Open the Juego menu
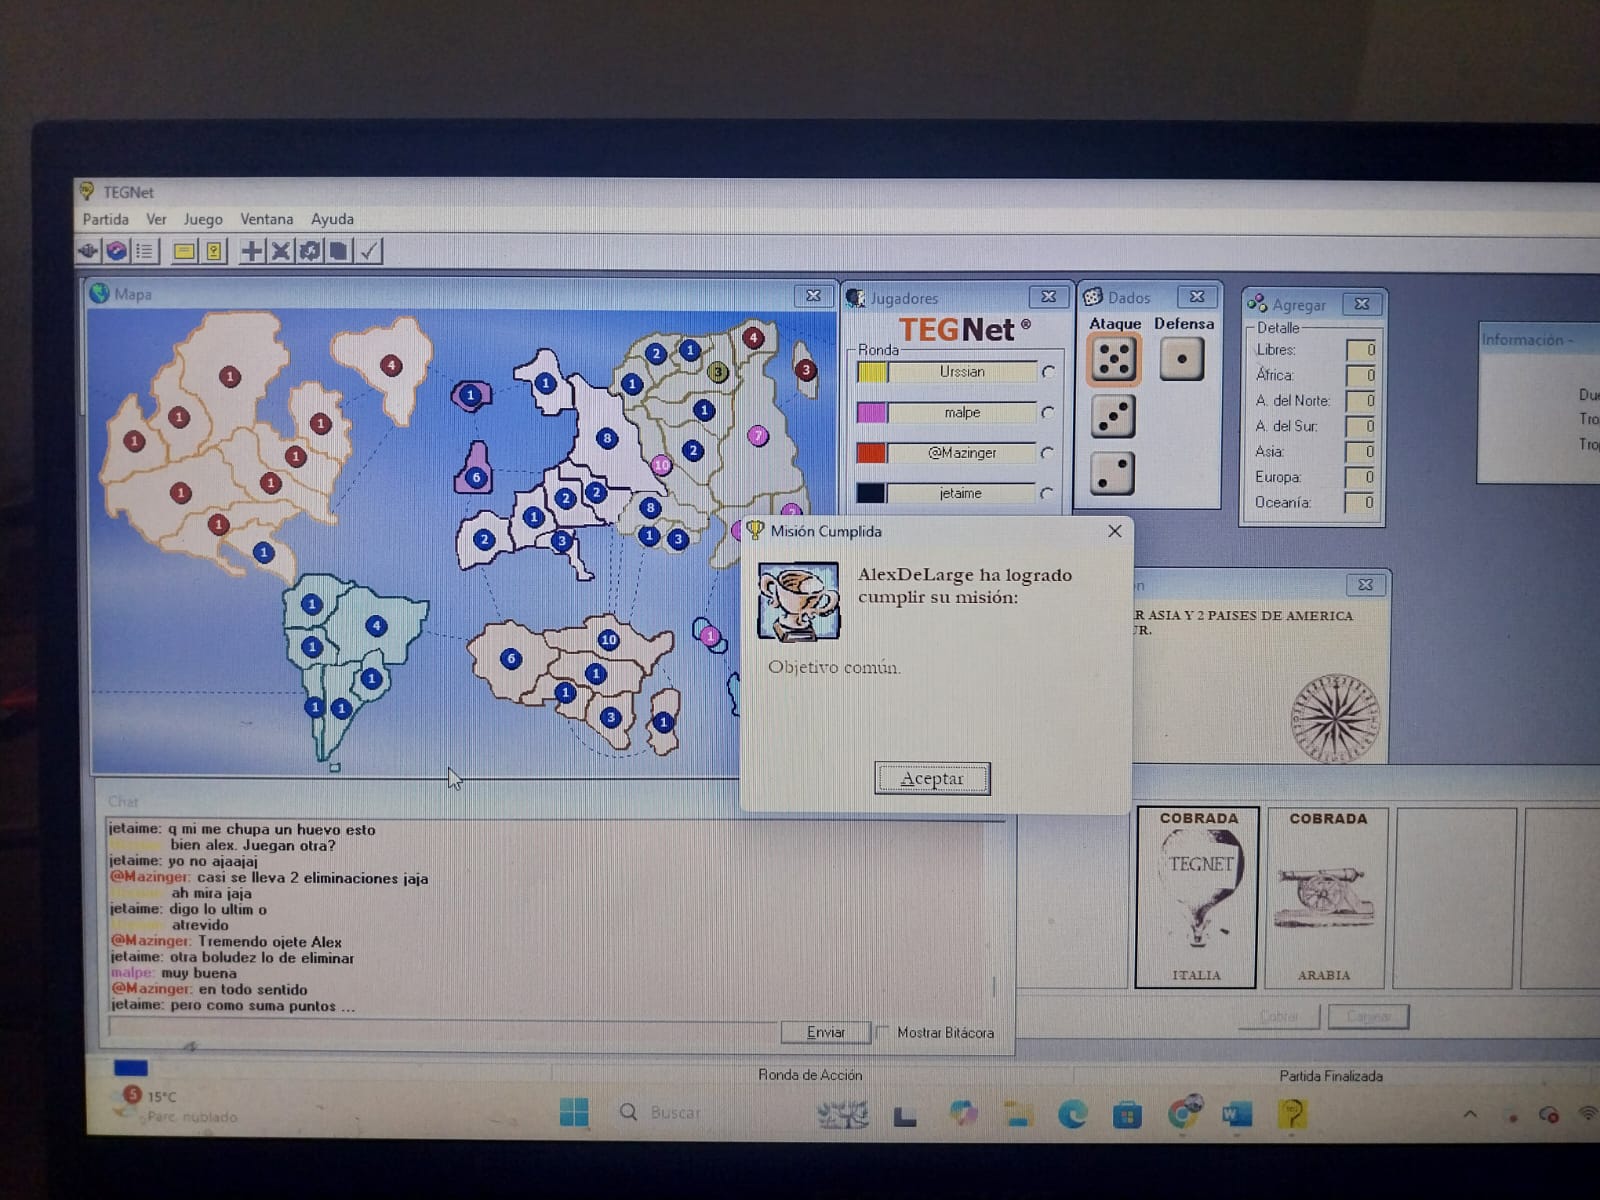The width and height of the screenshot is (1600, 1200). [x=203, y=219]
